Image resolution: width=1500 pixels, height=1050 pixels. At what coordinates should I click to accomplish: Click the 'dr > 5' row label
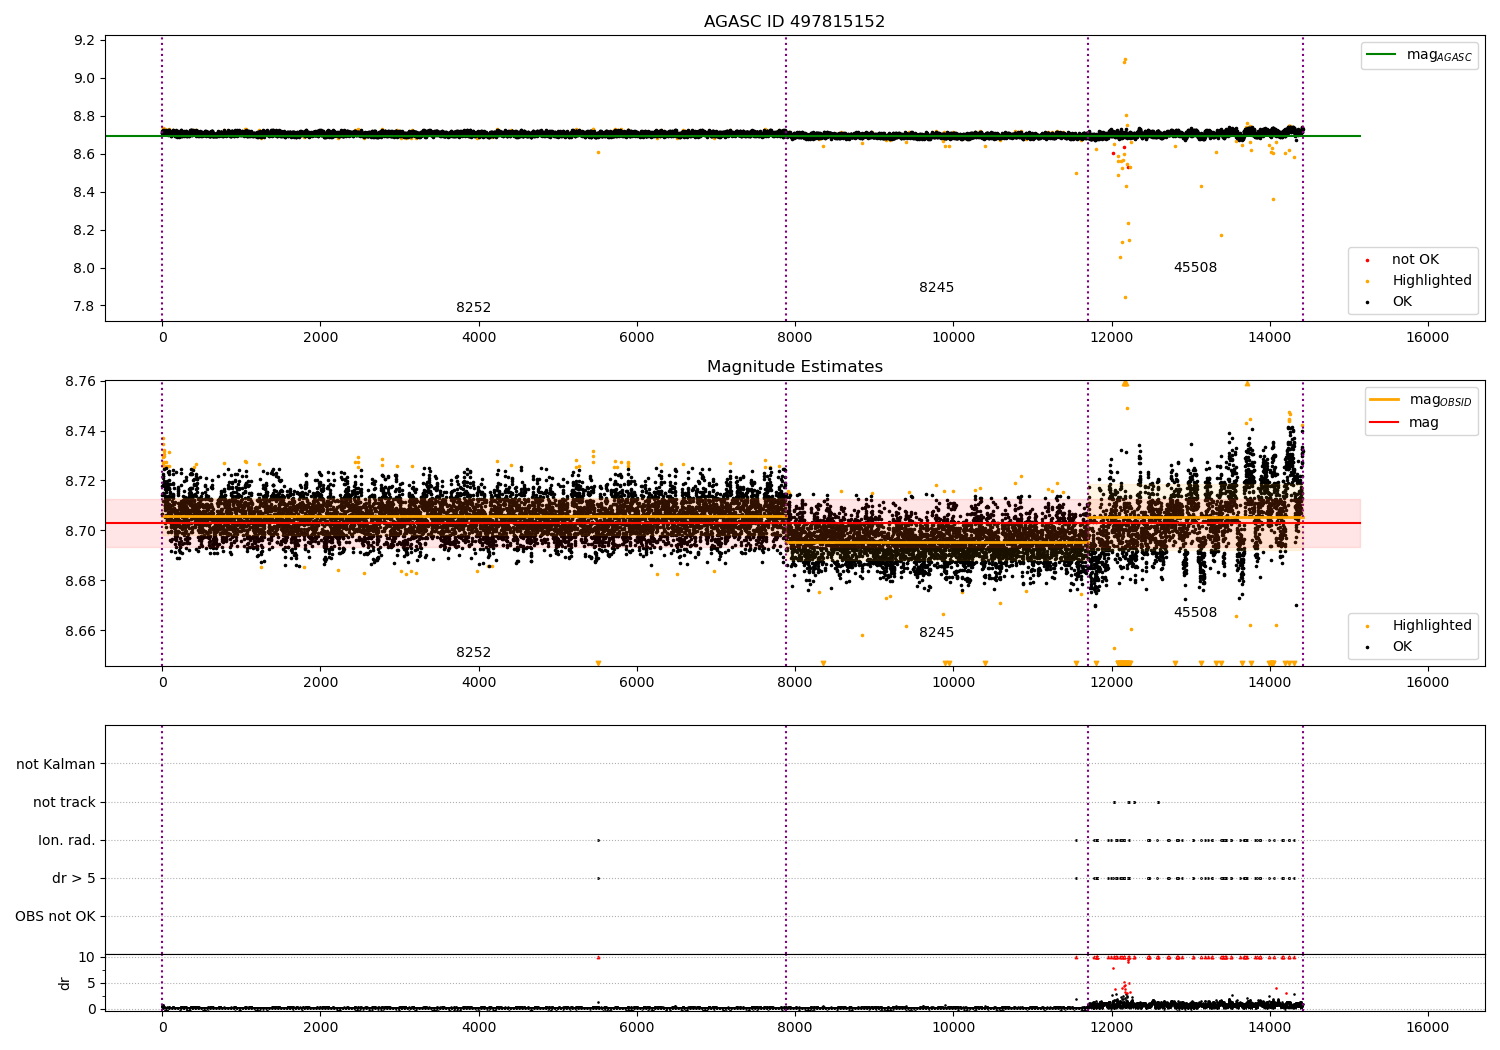coord(74,878)
